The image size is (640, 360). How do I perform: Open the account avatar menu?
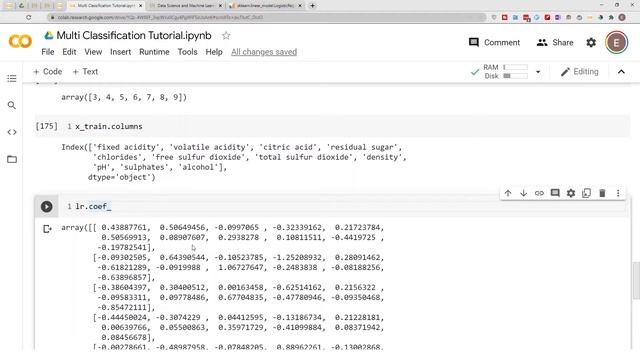point(616,42)
